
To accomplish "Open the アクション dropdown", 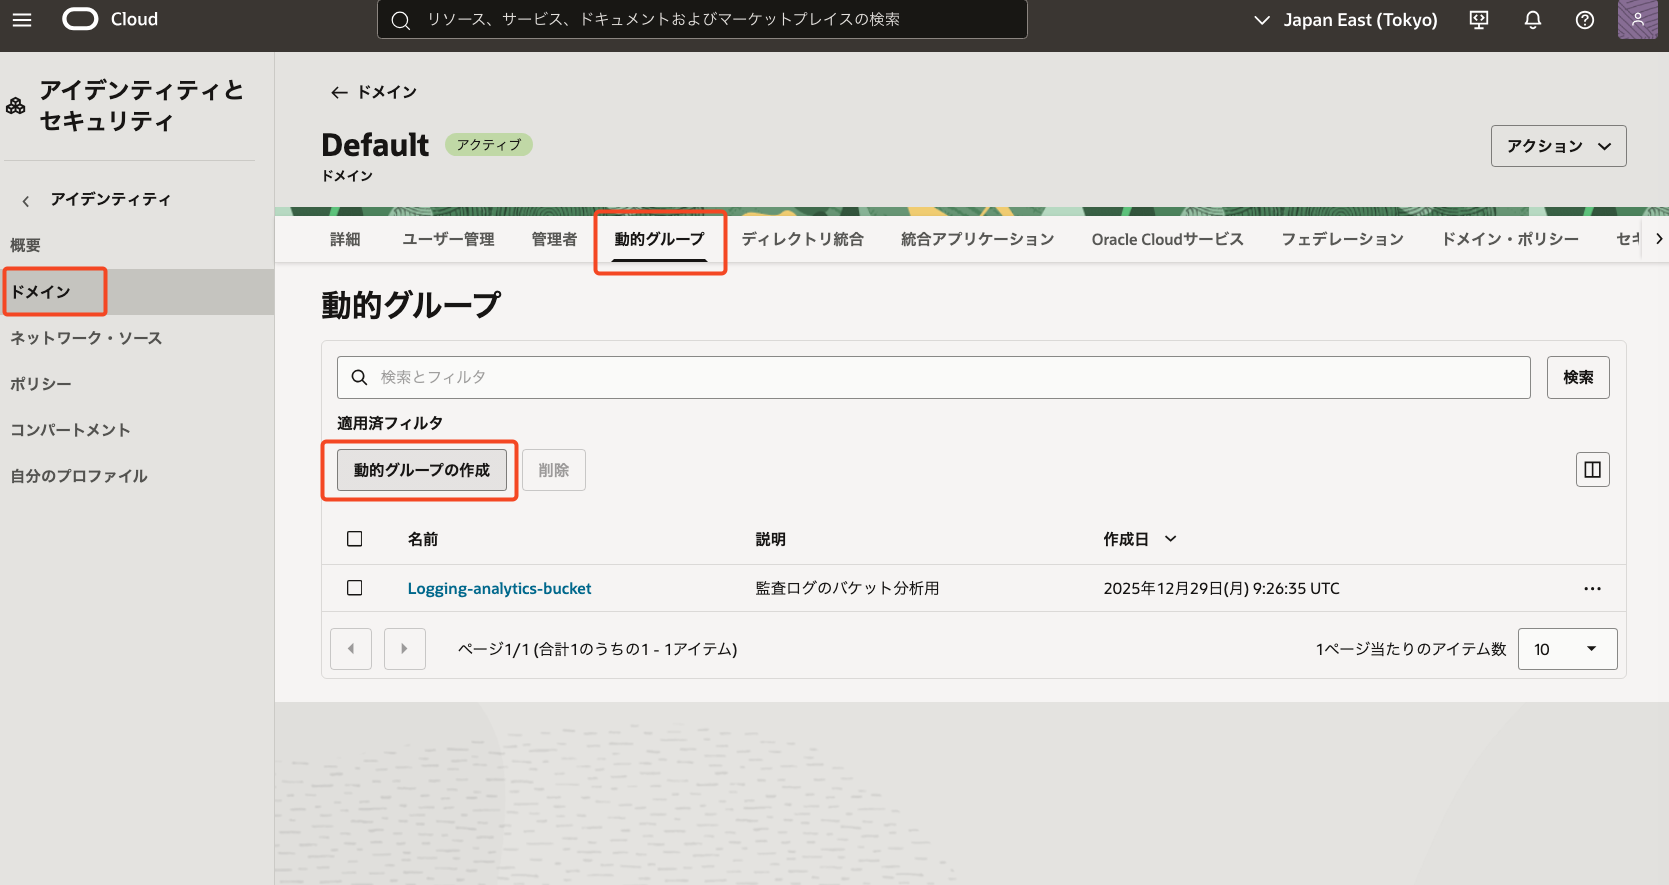I will point(1558,146).
